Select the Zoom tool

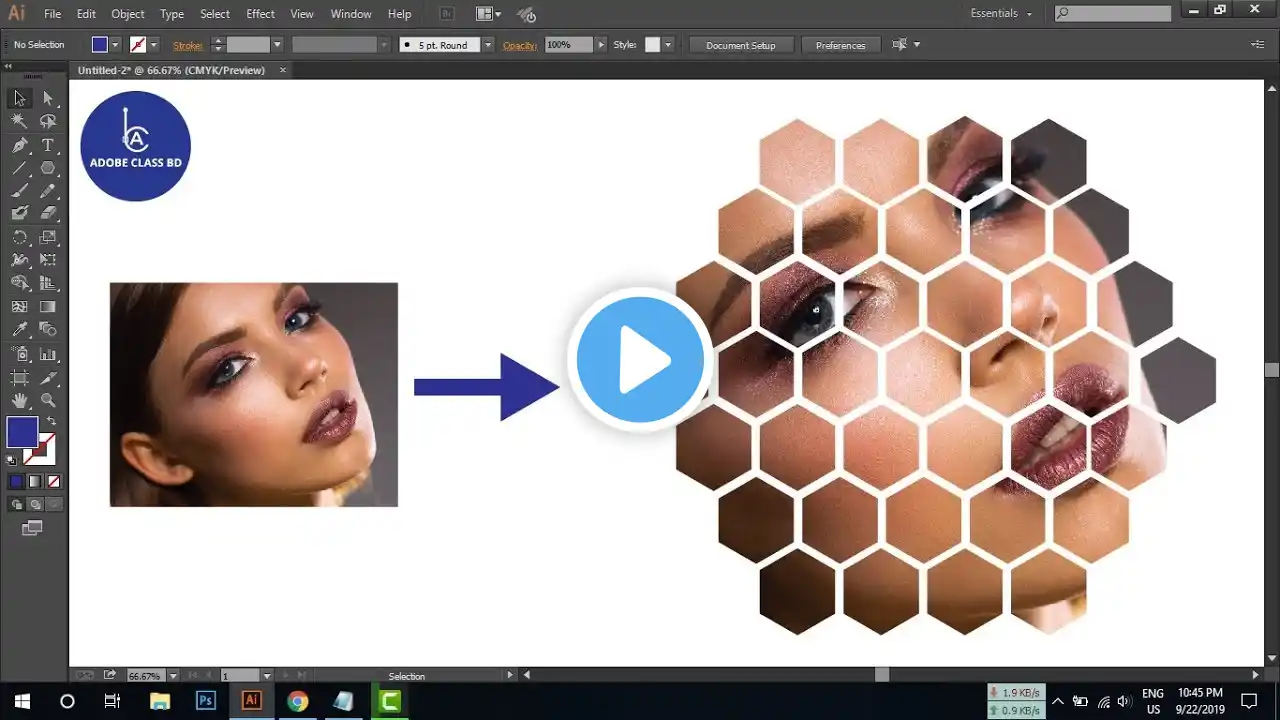(x=45, y=399)
